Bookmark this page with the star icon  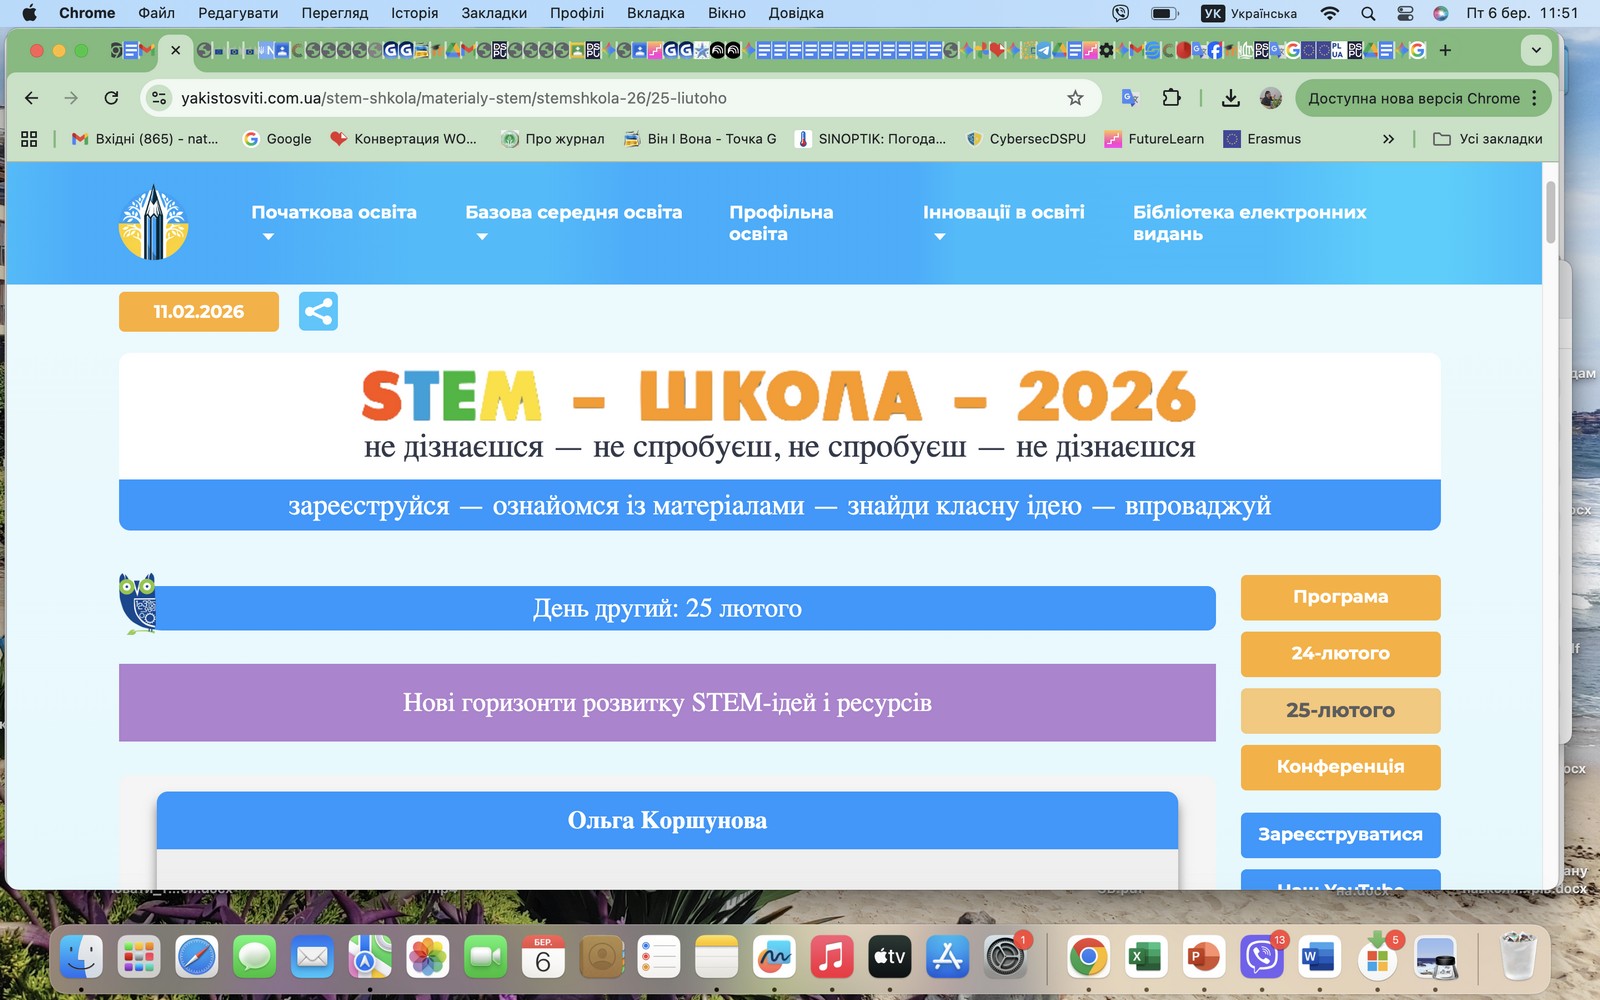pos(1075,98)
